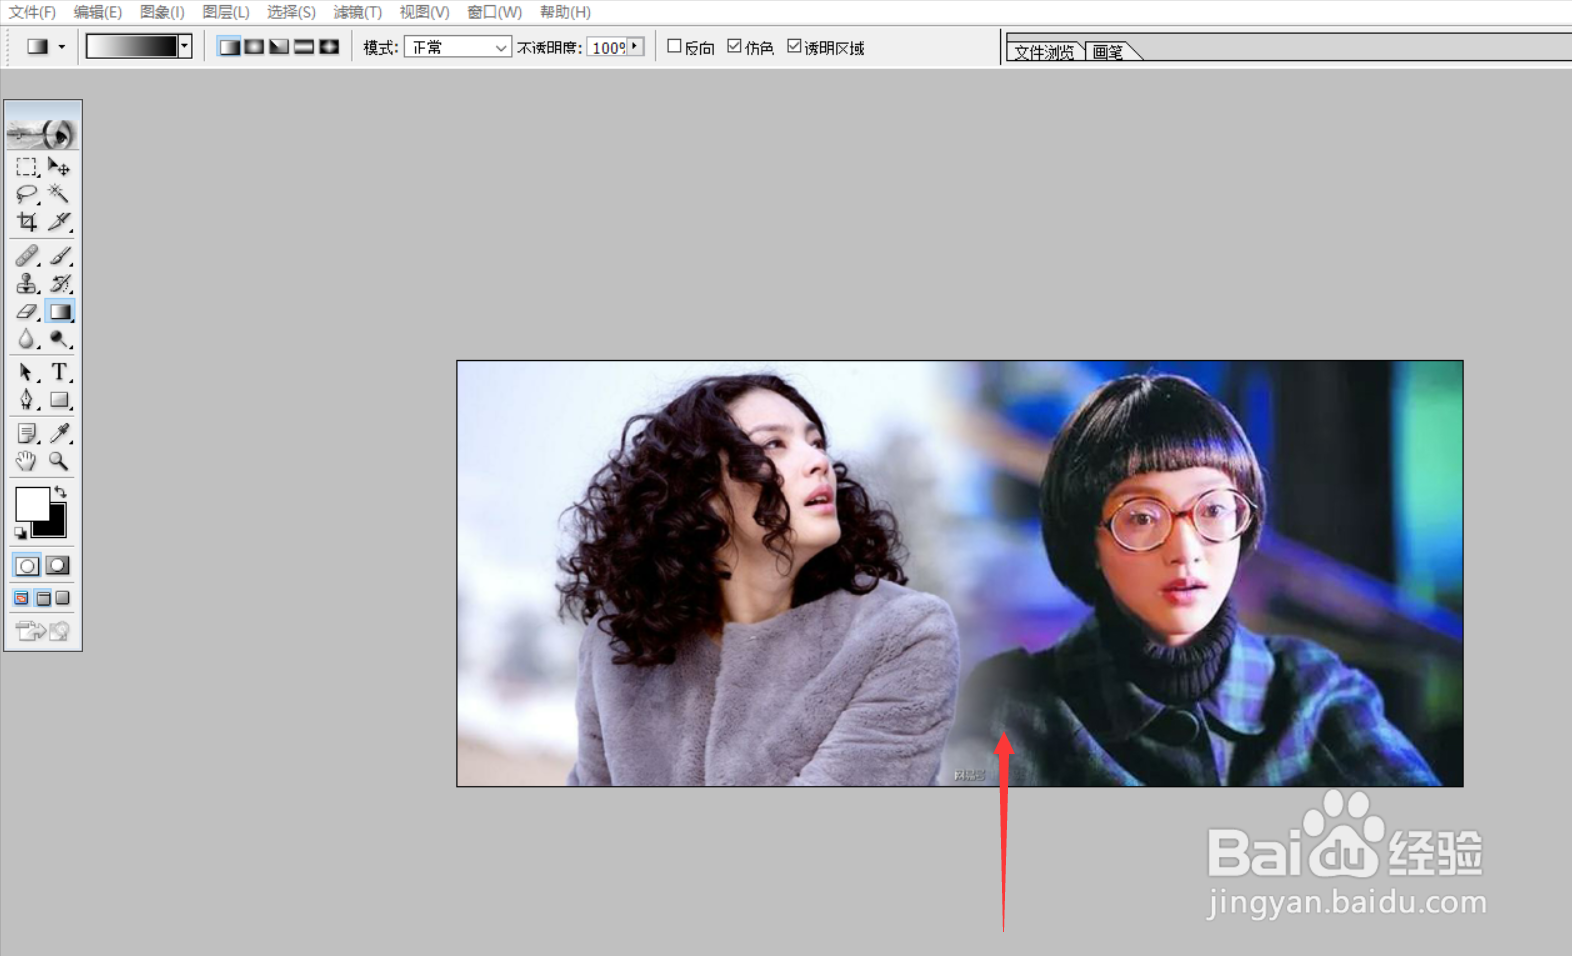Switch to Quick Mask Mode

58,566
